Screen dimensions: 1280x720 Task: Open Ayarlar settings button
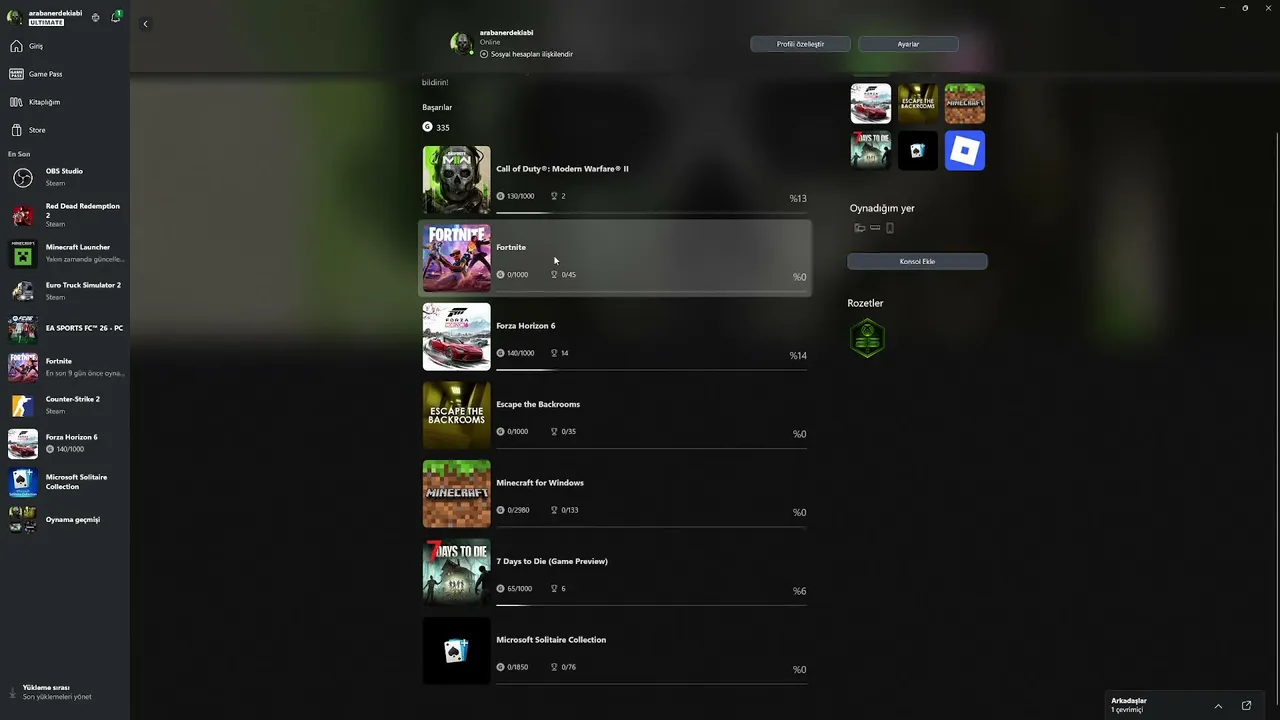(908, 44)
